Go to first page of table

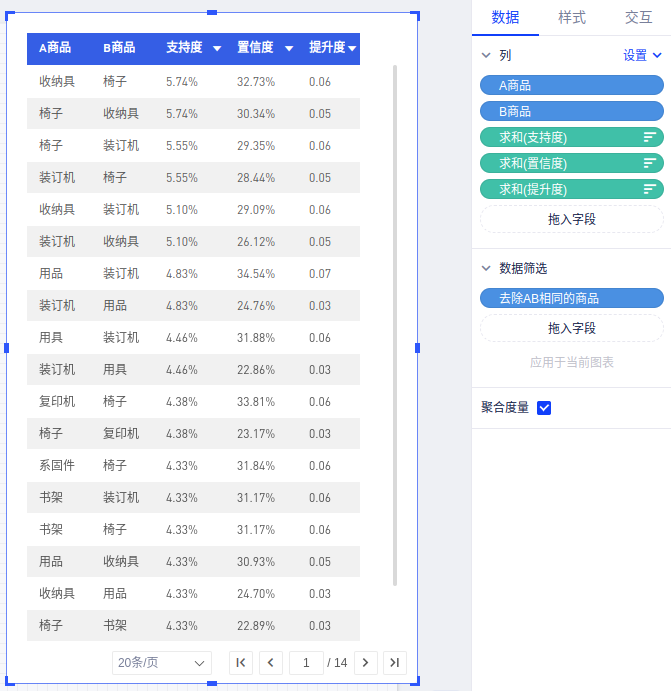(x=241, y=662)
